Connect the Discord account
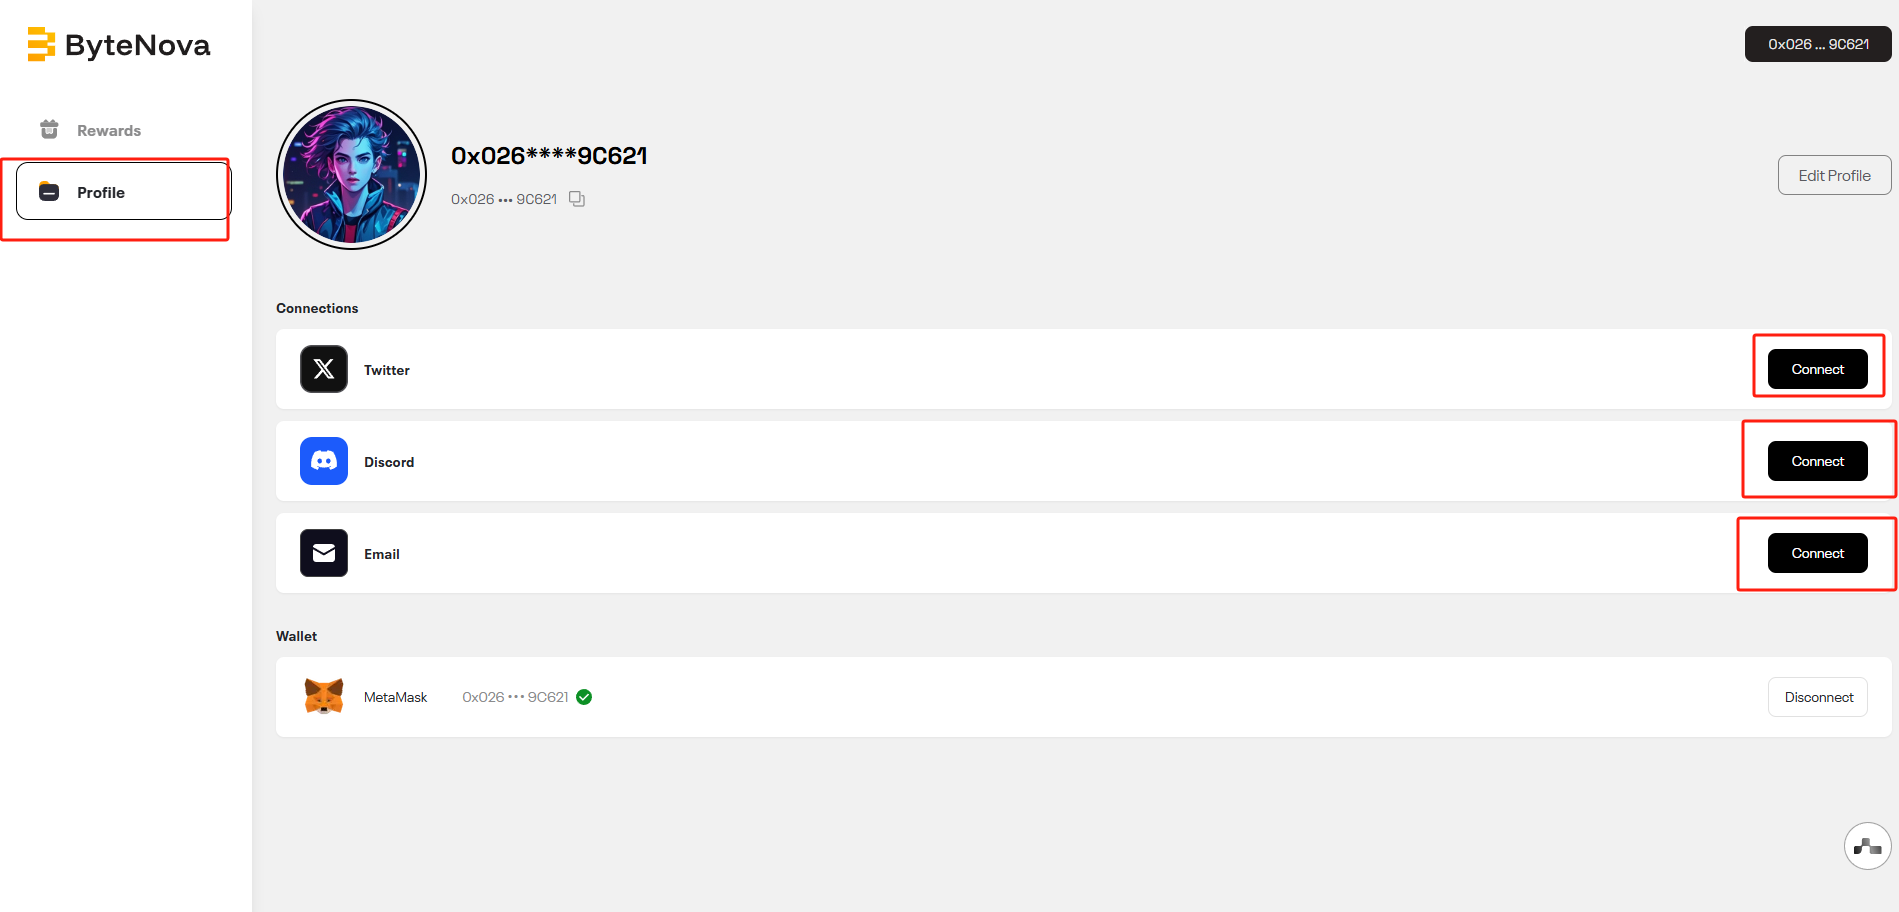 click(x=1817, y=461)
